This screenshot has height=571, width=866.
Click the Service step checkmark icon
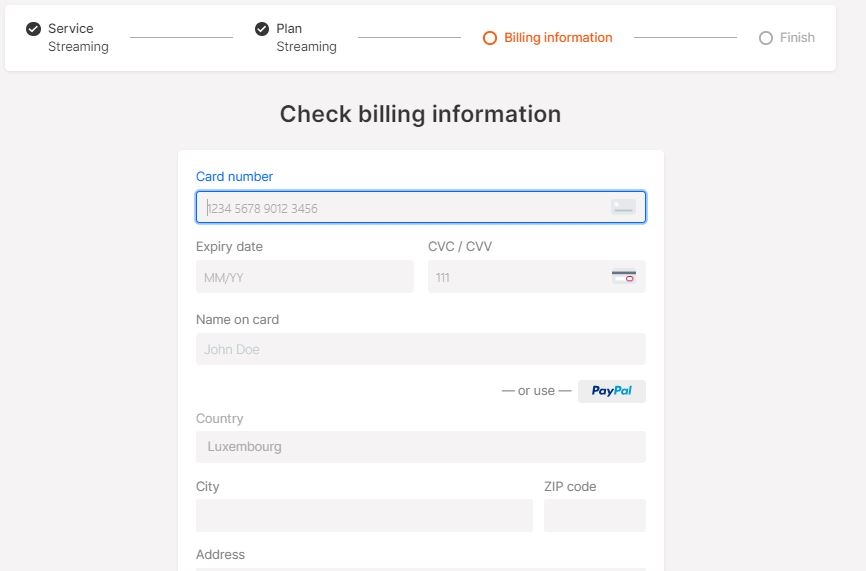point(34,29)
